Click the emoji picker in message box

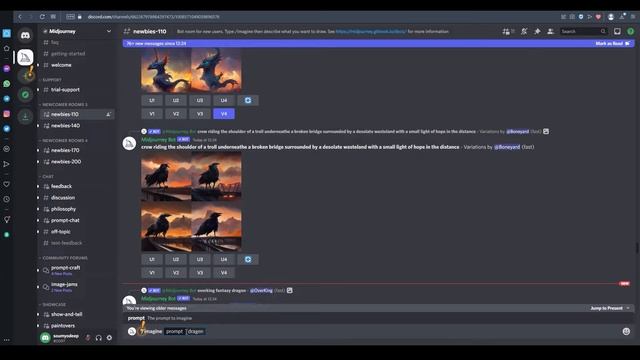(x=626, y=331)
